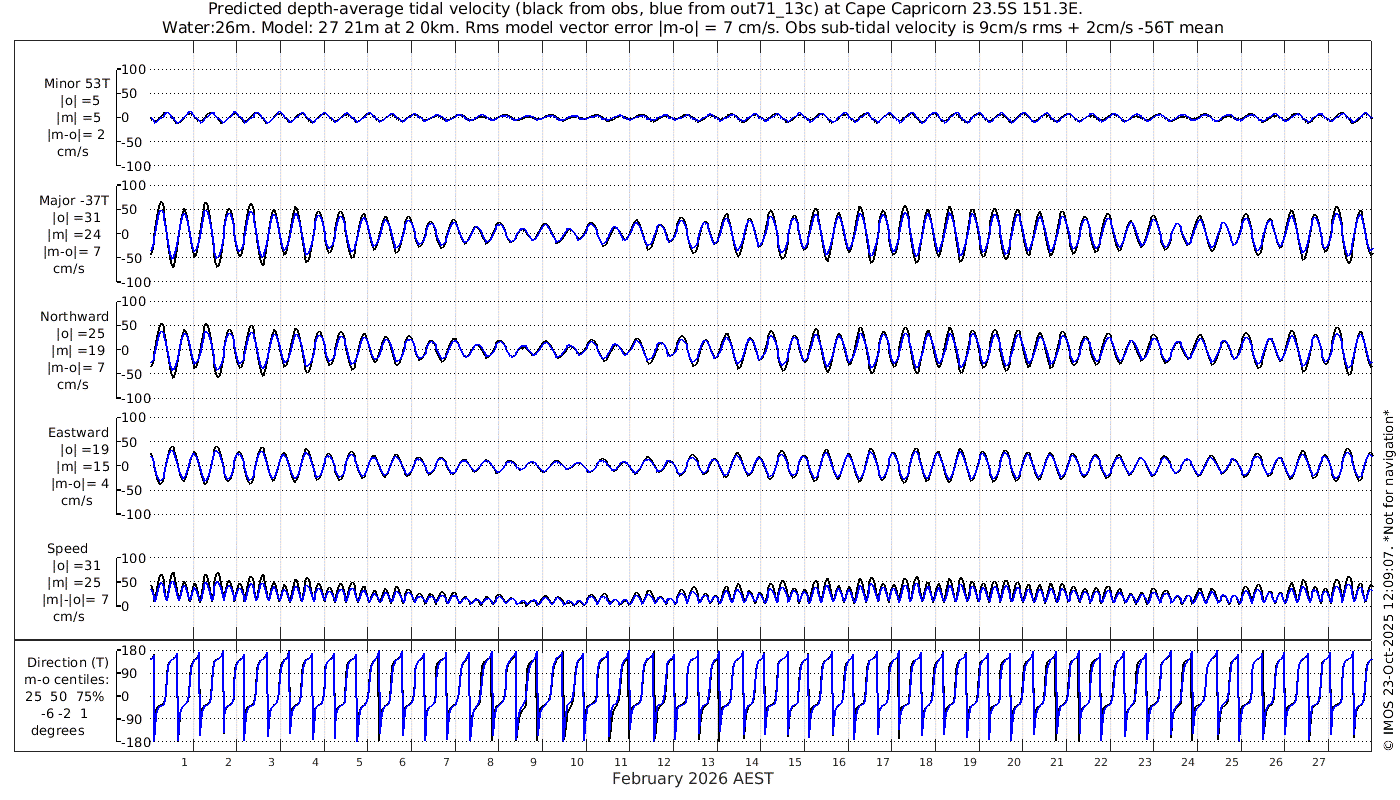
Task: Click day "17" on the x-axis
Action: point(882,762)
